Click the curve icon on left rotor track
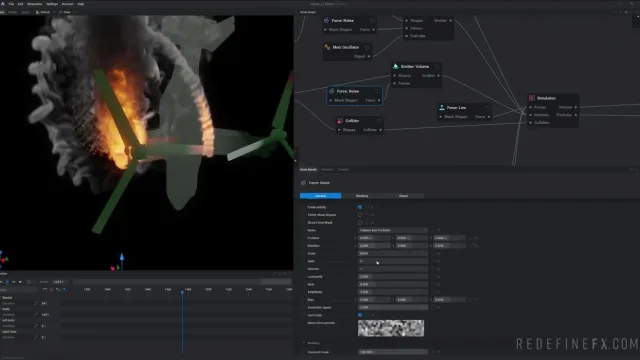The image size is (640, 360). [x=36, y=326]
